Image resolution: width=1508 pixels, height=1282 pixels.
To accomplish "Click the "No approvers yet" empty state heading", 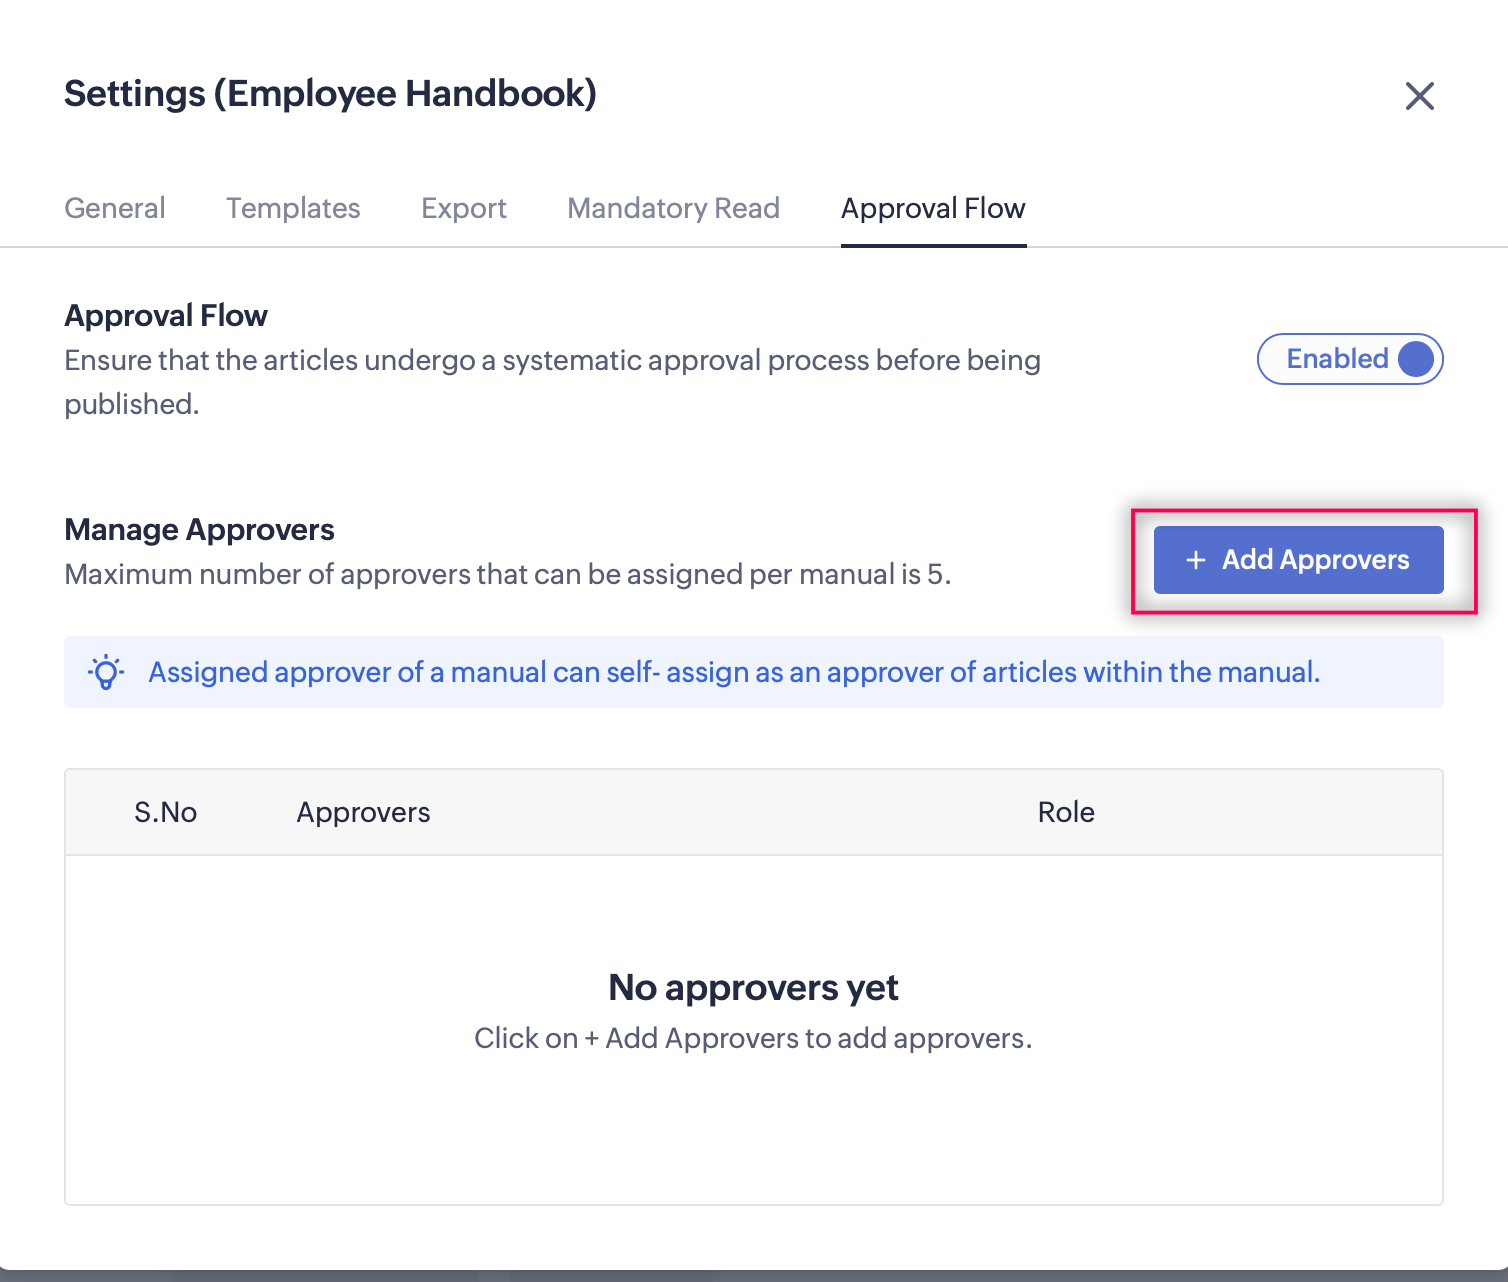I will [753, 988].
